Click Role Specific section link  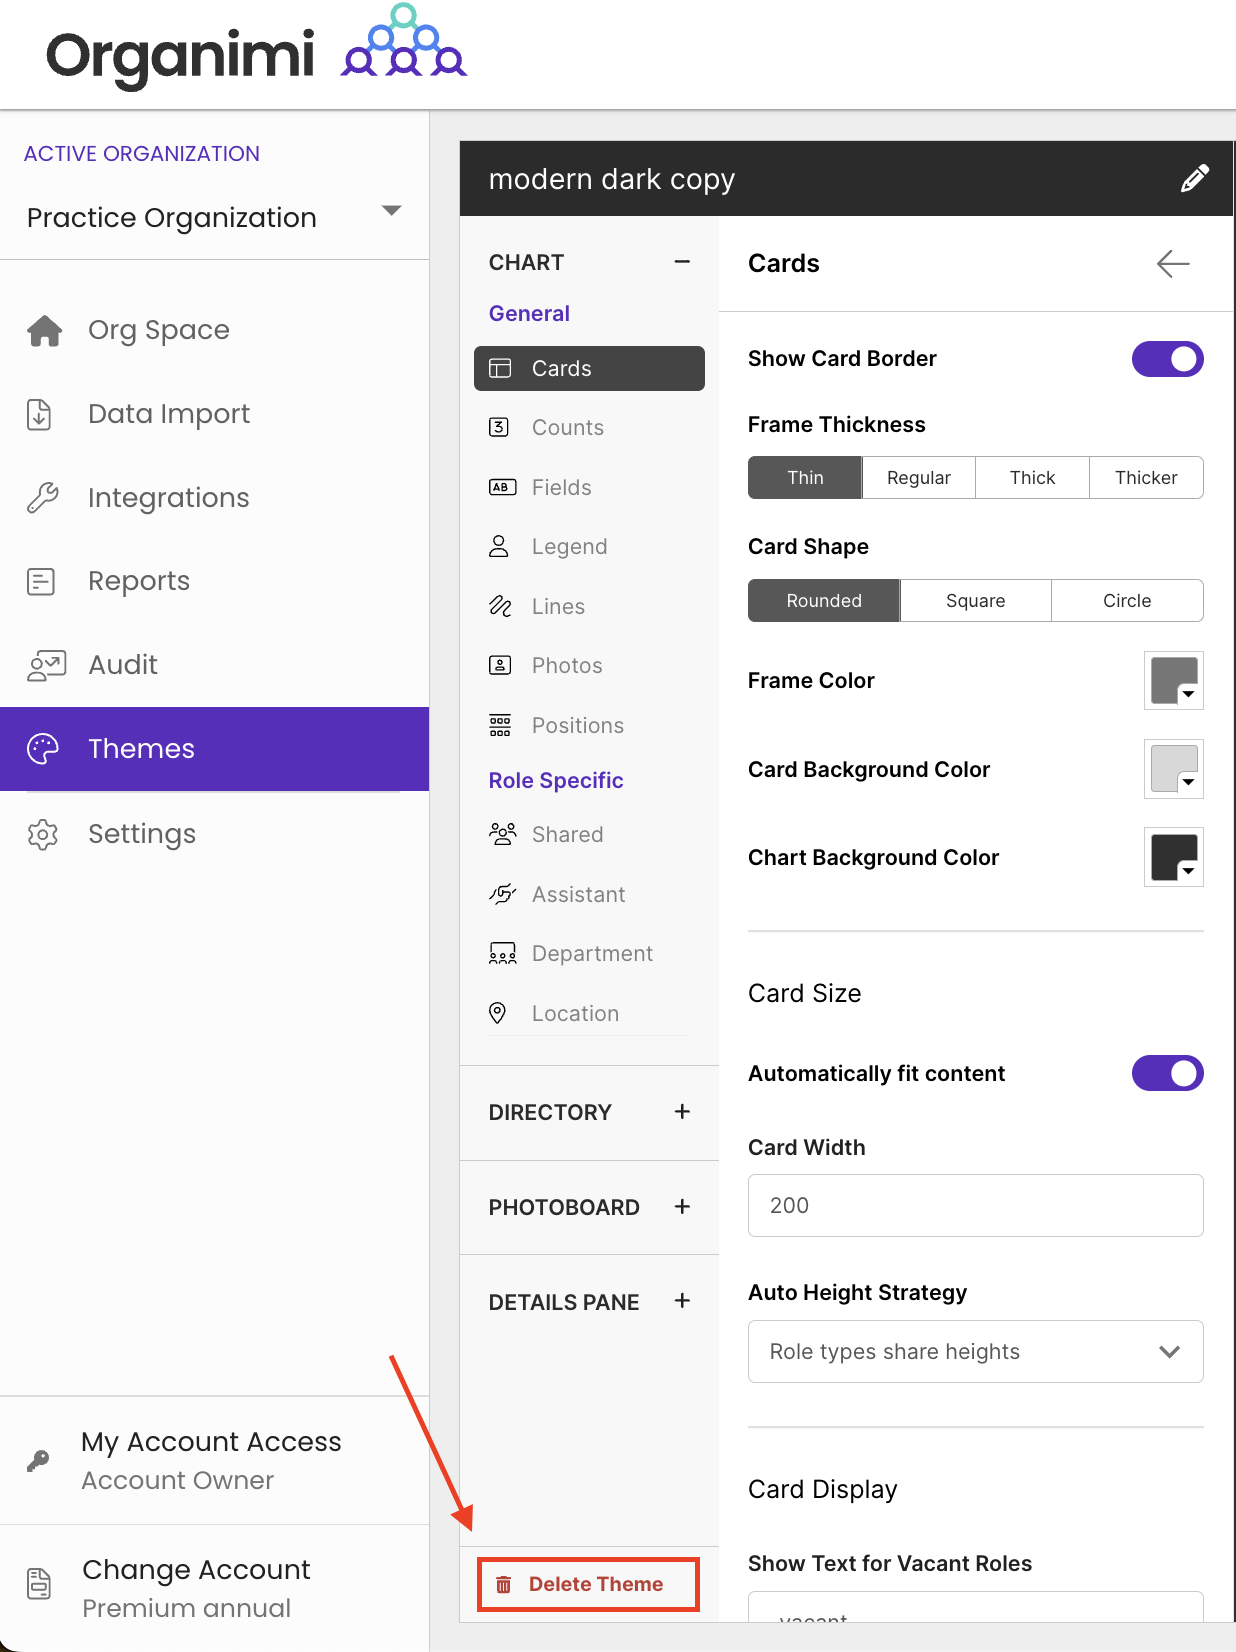pos(556,781)
